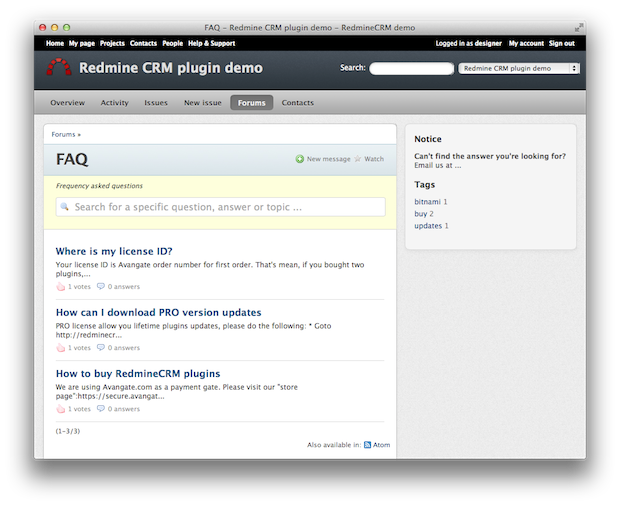
Task: Click the Watch star icon
Action: (x=357, y=159)
